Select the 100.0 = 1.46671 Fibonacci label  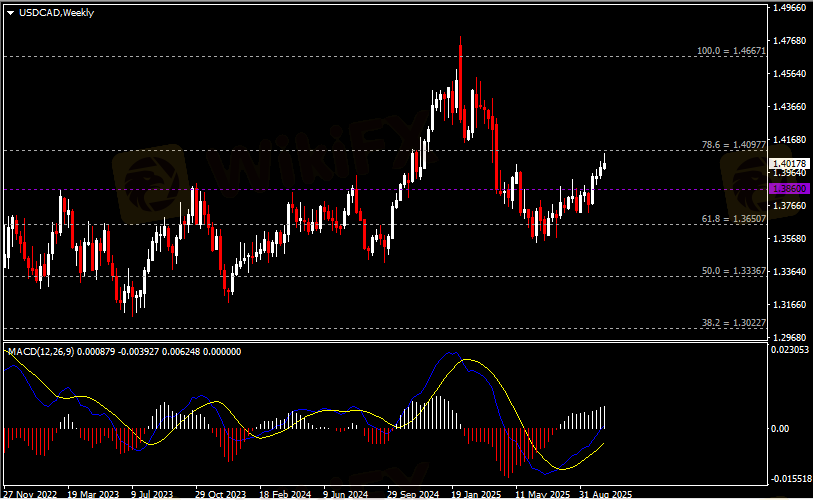(x=730, y=50)
